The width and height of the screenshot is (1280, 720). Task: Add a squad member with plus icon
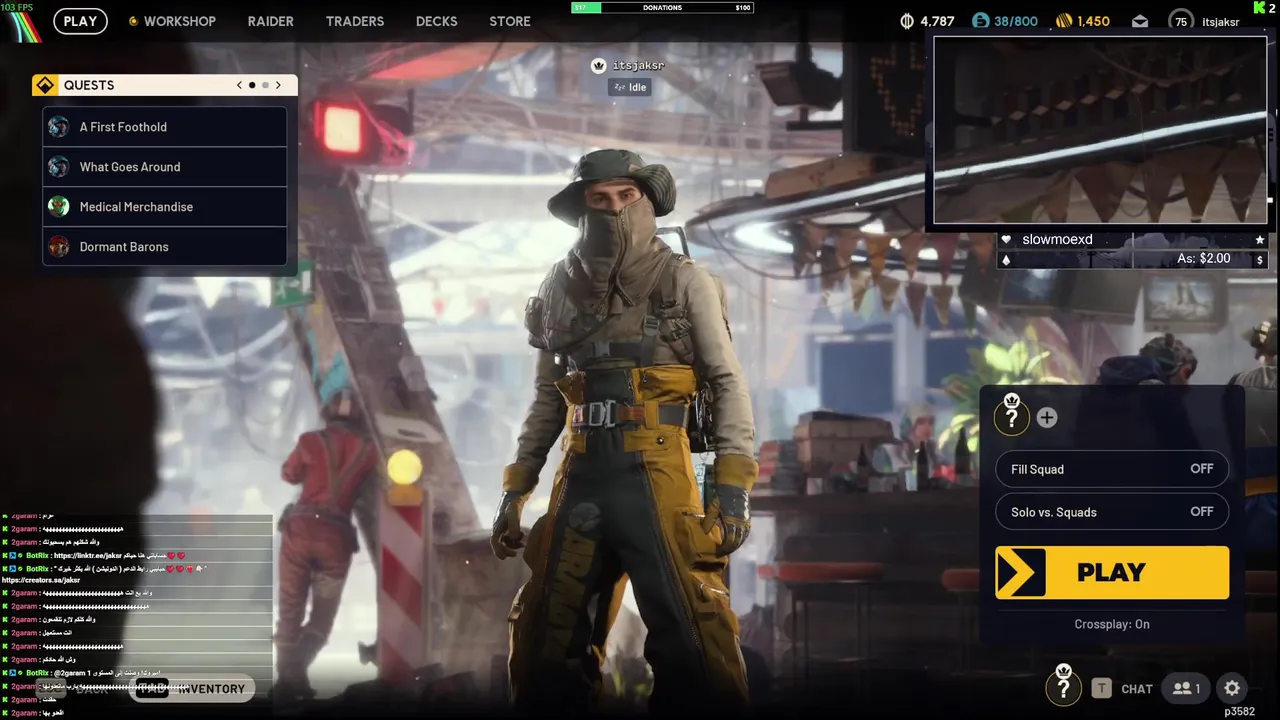click(x=1046, y=418)
